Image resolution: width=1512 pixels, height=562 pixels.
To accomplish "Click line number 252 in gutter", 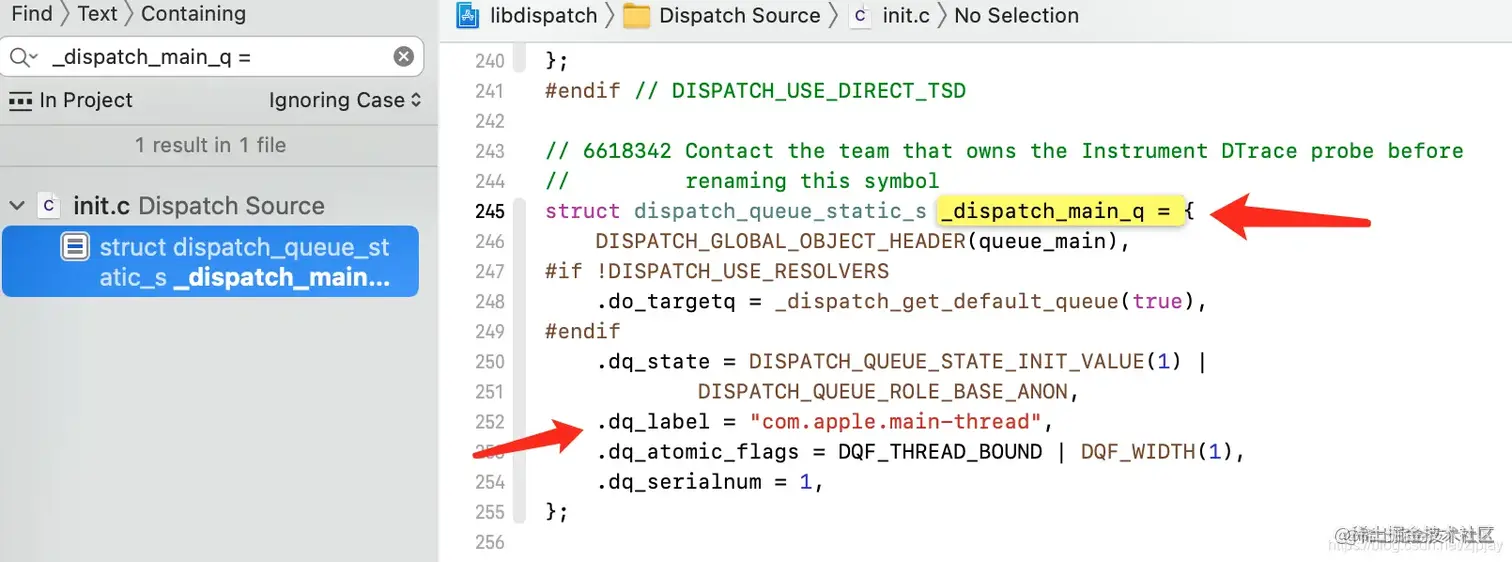I will point(489,421).
